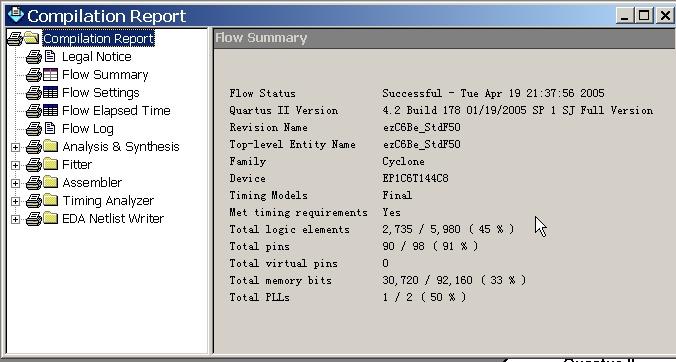Click table icon next to Flow Elapsed Time

(50, 111)
